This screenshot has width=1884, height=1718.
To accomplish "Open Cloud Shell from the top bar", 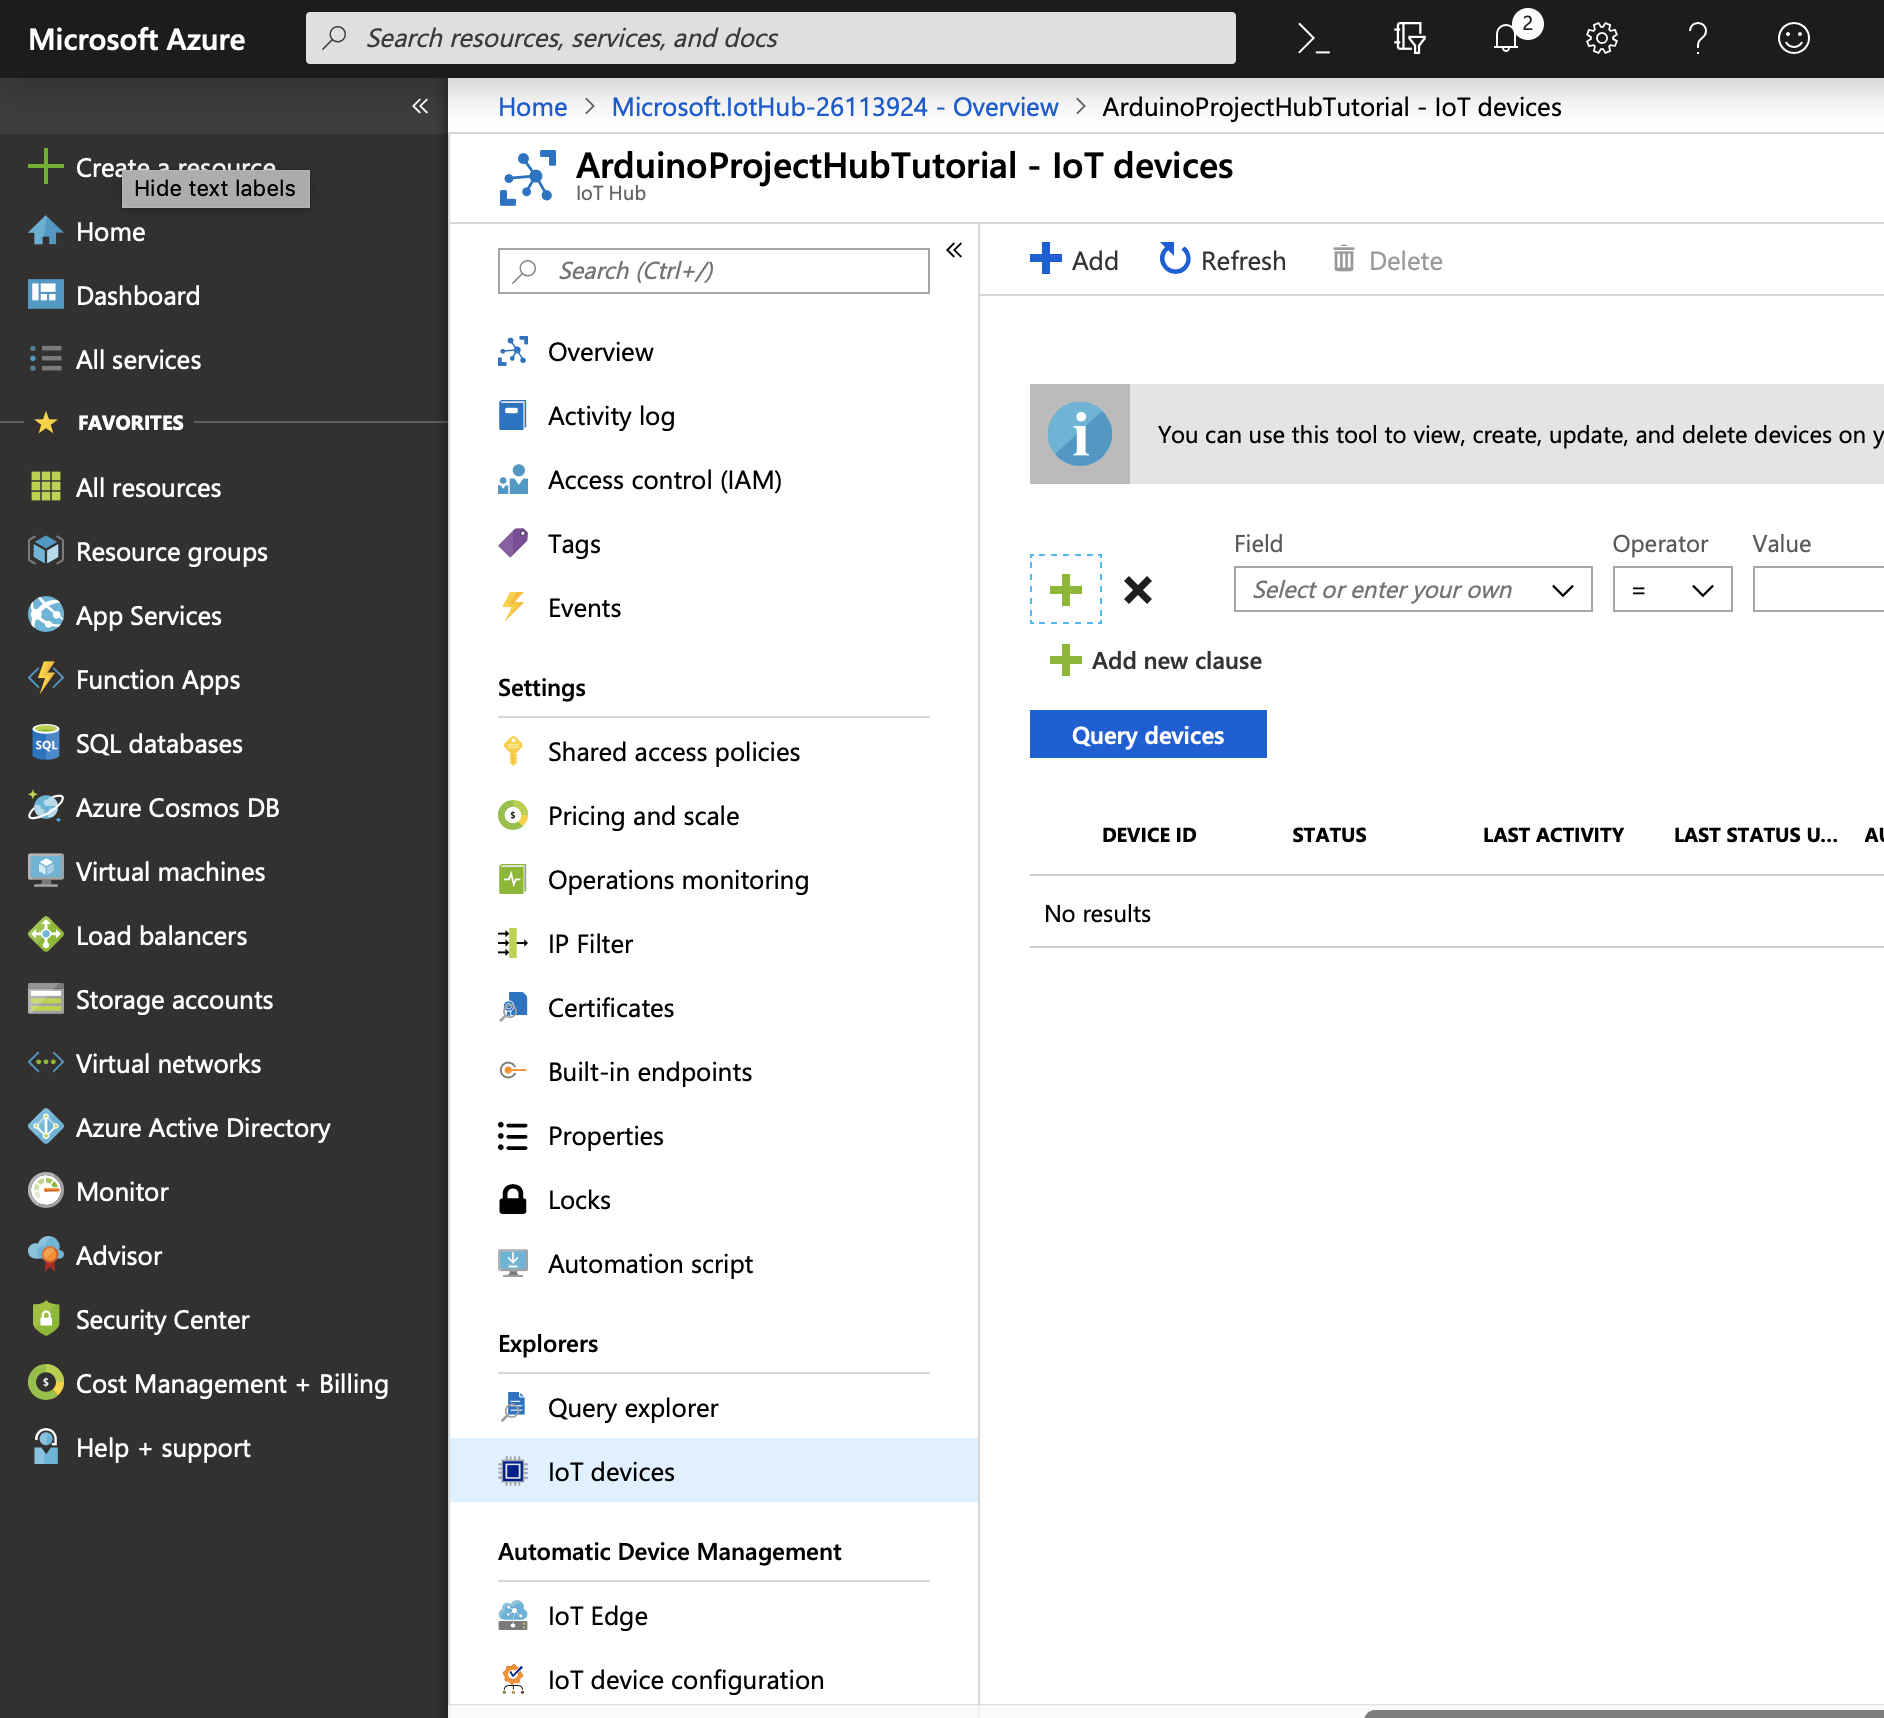I will pyautogui.click(x=1315, y=38).
